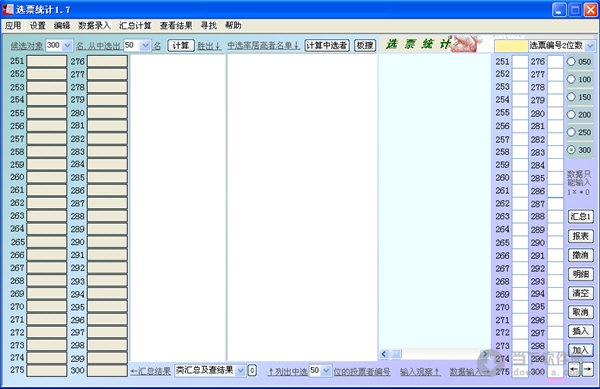Click the left arrow navigation button
Image resolution: width=600 pixels, height=389 pixels.
coord(574,369)
